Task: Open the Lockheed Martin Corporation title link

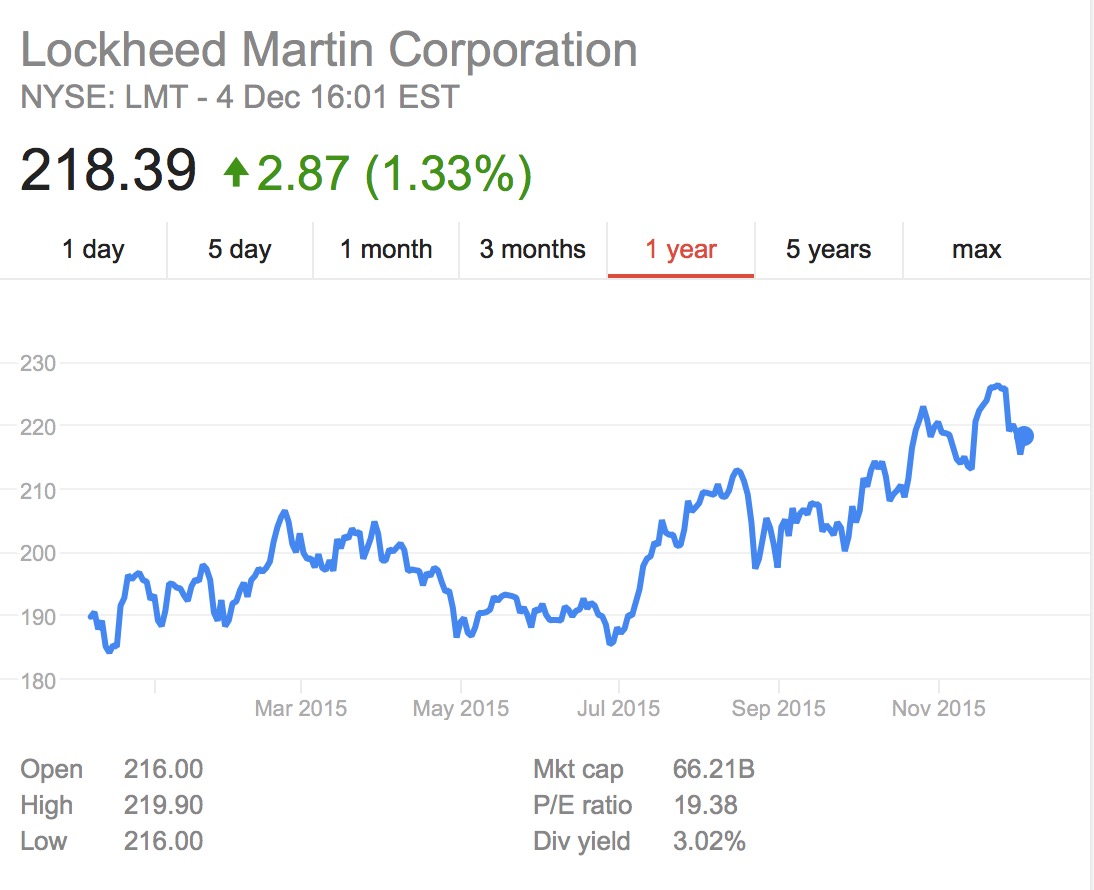Action: tap(329, 50)
